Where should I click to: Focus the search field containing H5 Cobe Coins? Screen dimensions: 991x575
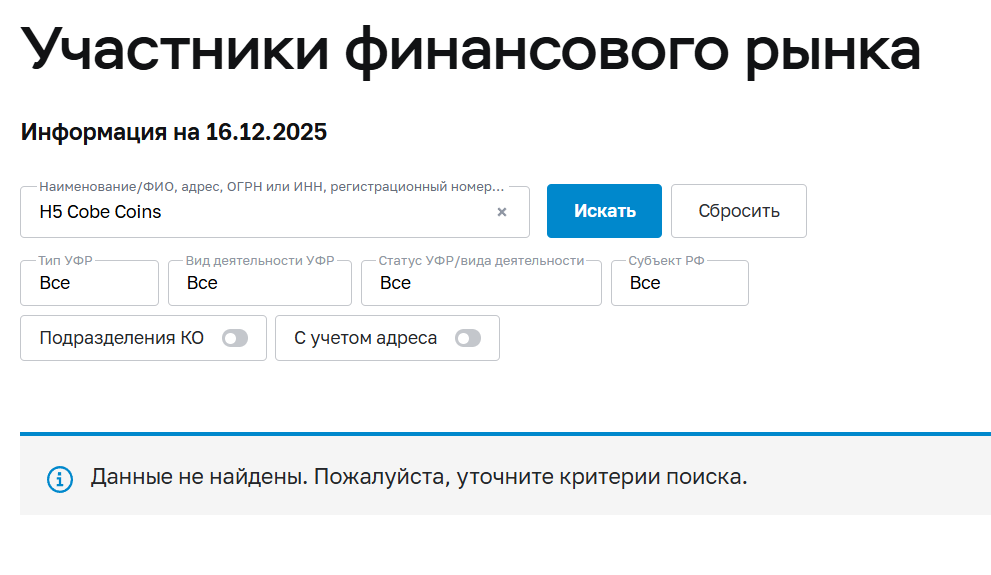(260, 212)
